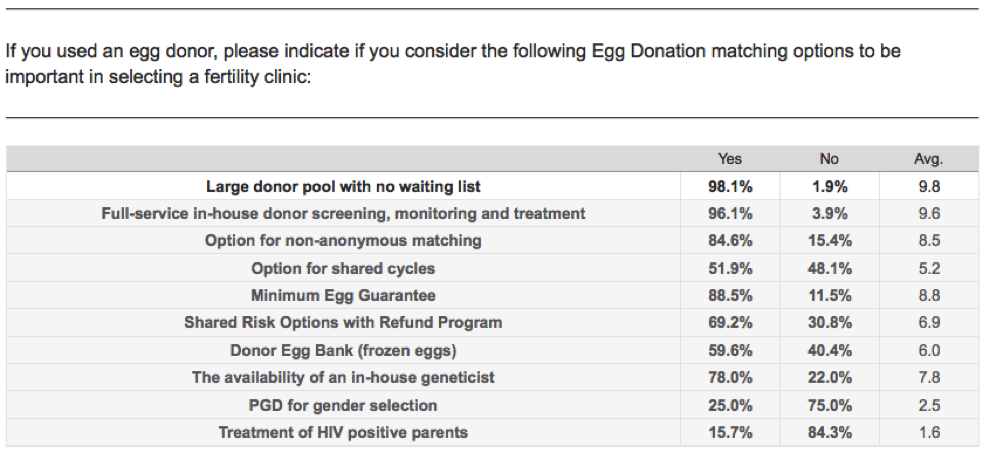Click the 75.0% No value cell
Screen dimensions: 985x455
point(829,405)
